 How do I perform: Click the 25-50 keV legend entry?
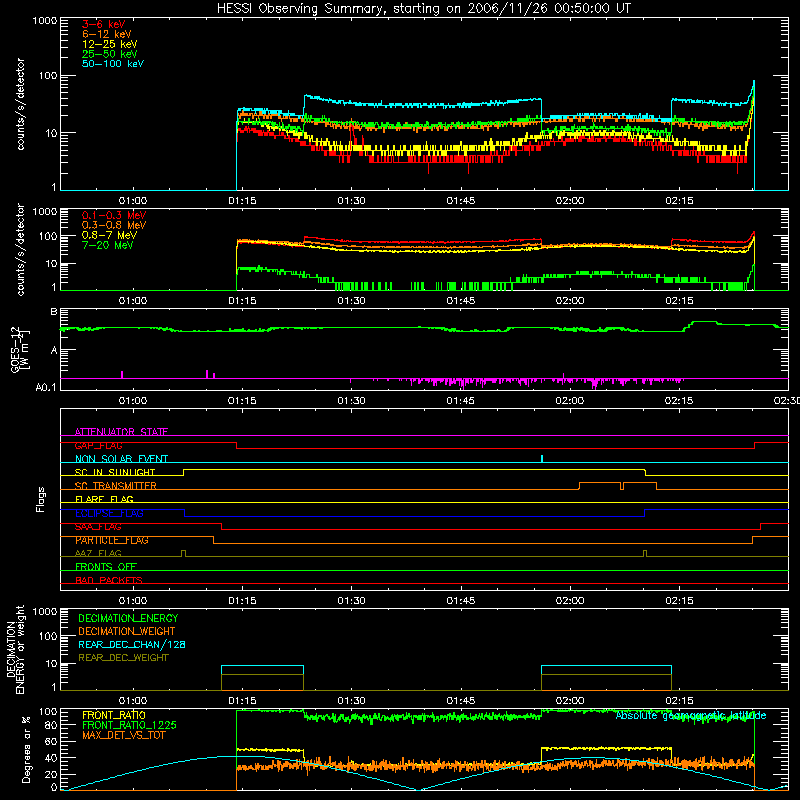(109, 54)
